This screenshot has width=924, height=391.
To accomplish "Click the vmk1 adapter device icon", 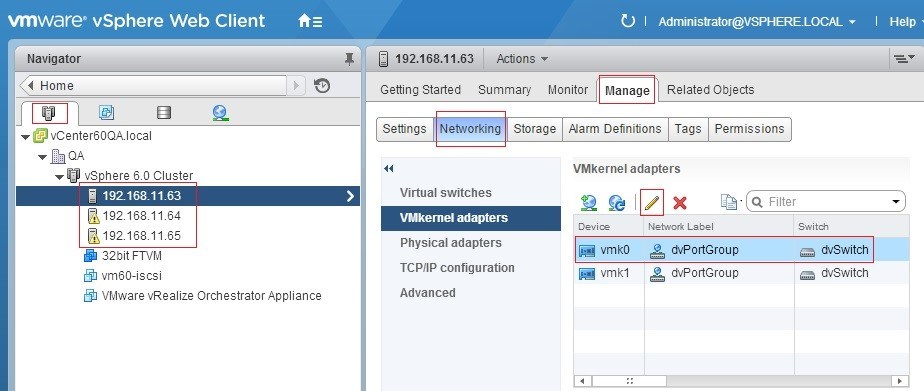I will tap(587, 273).
